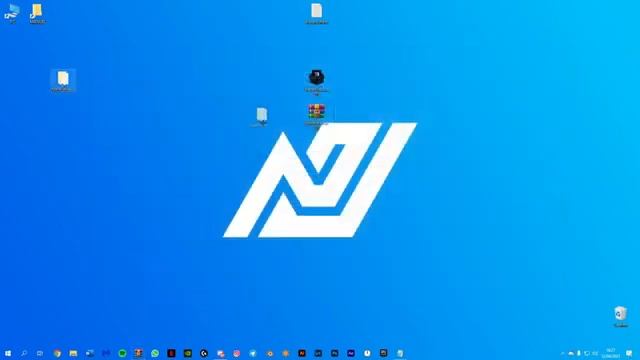Screen dimensions: 640x360
Task: Open File Explorer from the taskbar
Action: click(x=73, y=353)
